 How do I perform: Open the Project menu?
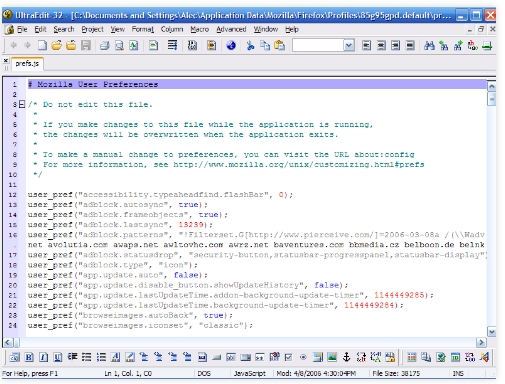92,29
